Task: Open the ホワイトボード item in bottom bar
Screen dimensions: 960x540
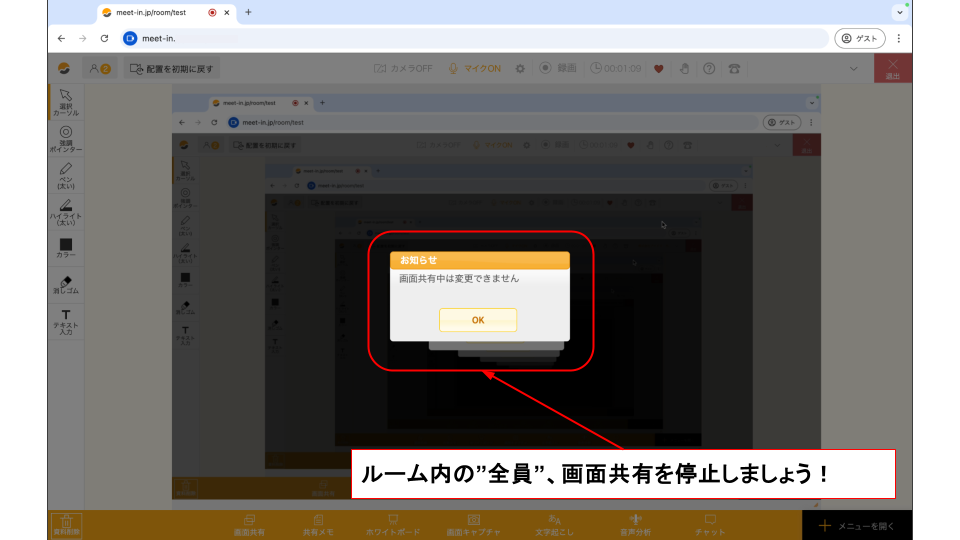Action: (x=393, y=524)
